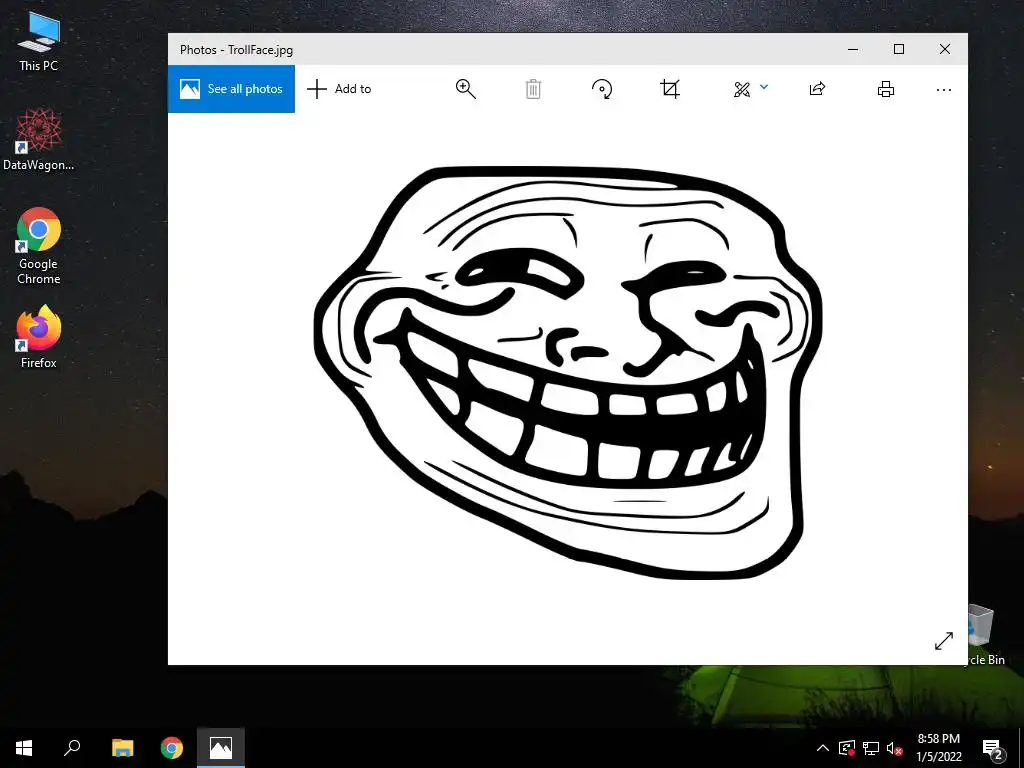This screenshot has width=1024, height=768.
Task: Open the network tray icon
Action: pos(871,748)
